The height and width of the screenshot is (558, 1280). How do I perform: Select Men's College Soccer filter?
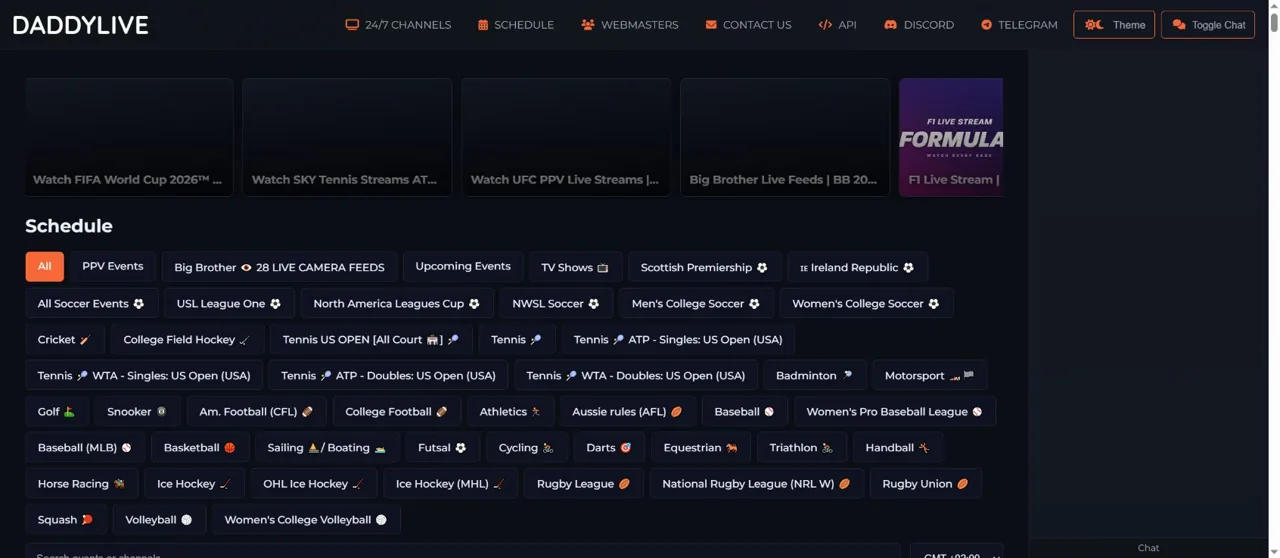click(x=696, y=303)
